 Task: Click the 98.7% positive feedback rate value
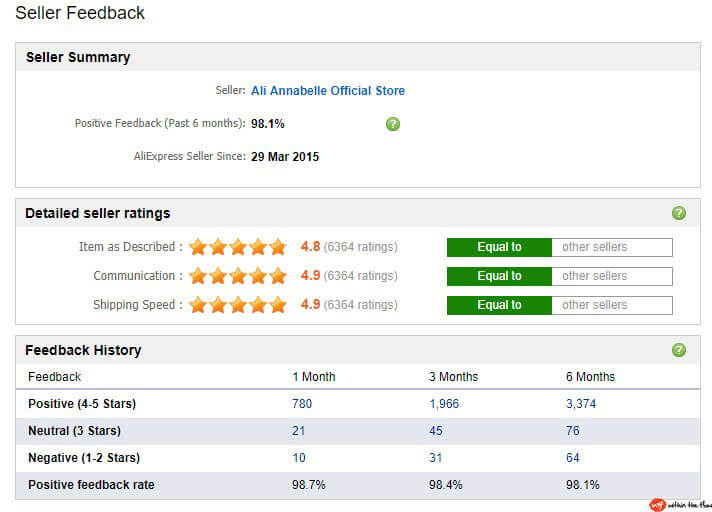309,485
